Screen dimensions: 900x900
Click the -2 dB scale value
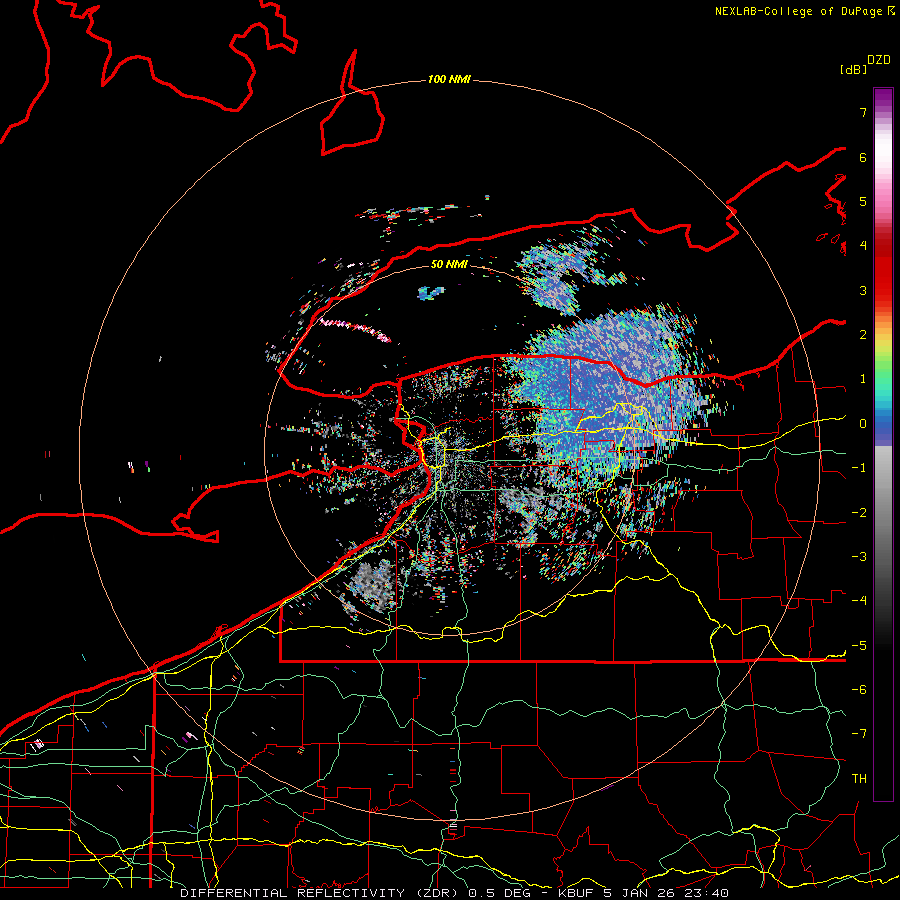pyautogui.click(x=859, y=513)
